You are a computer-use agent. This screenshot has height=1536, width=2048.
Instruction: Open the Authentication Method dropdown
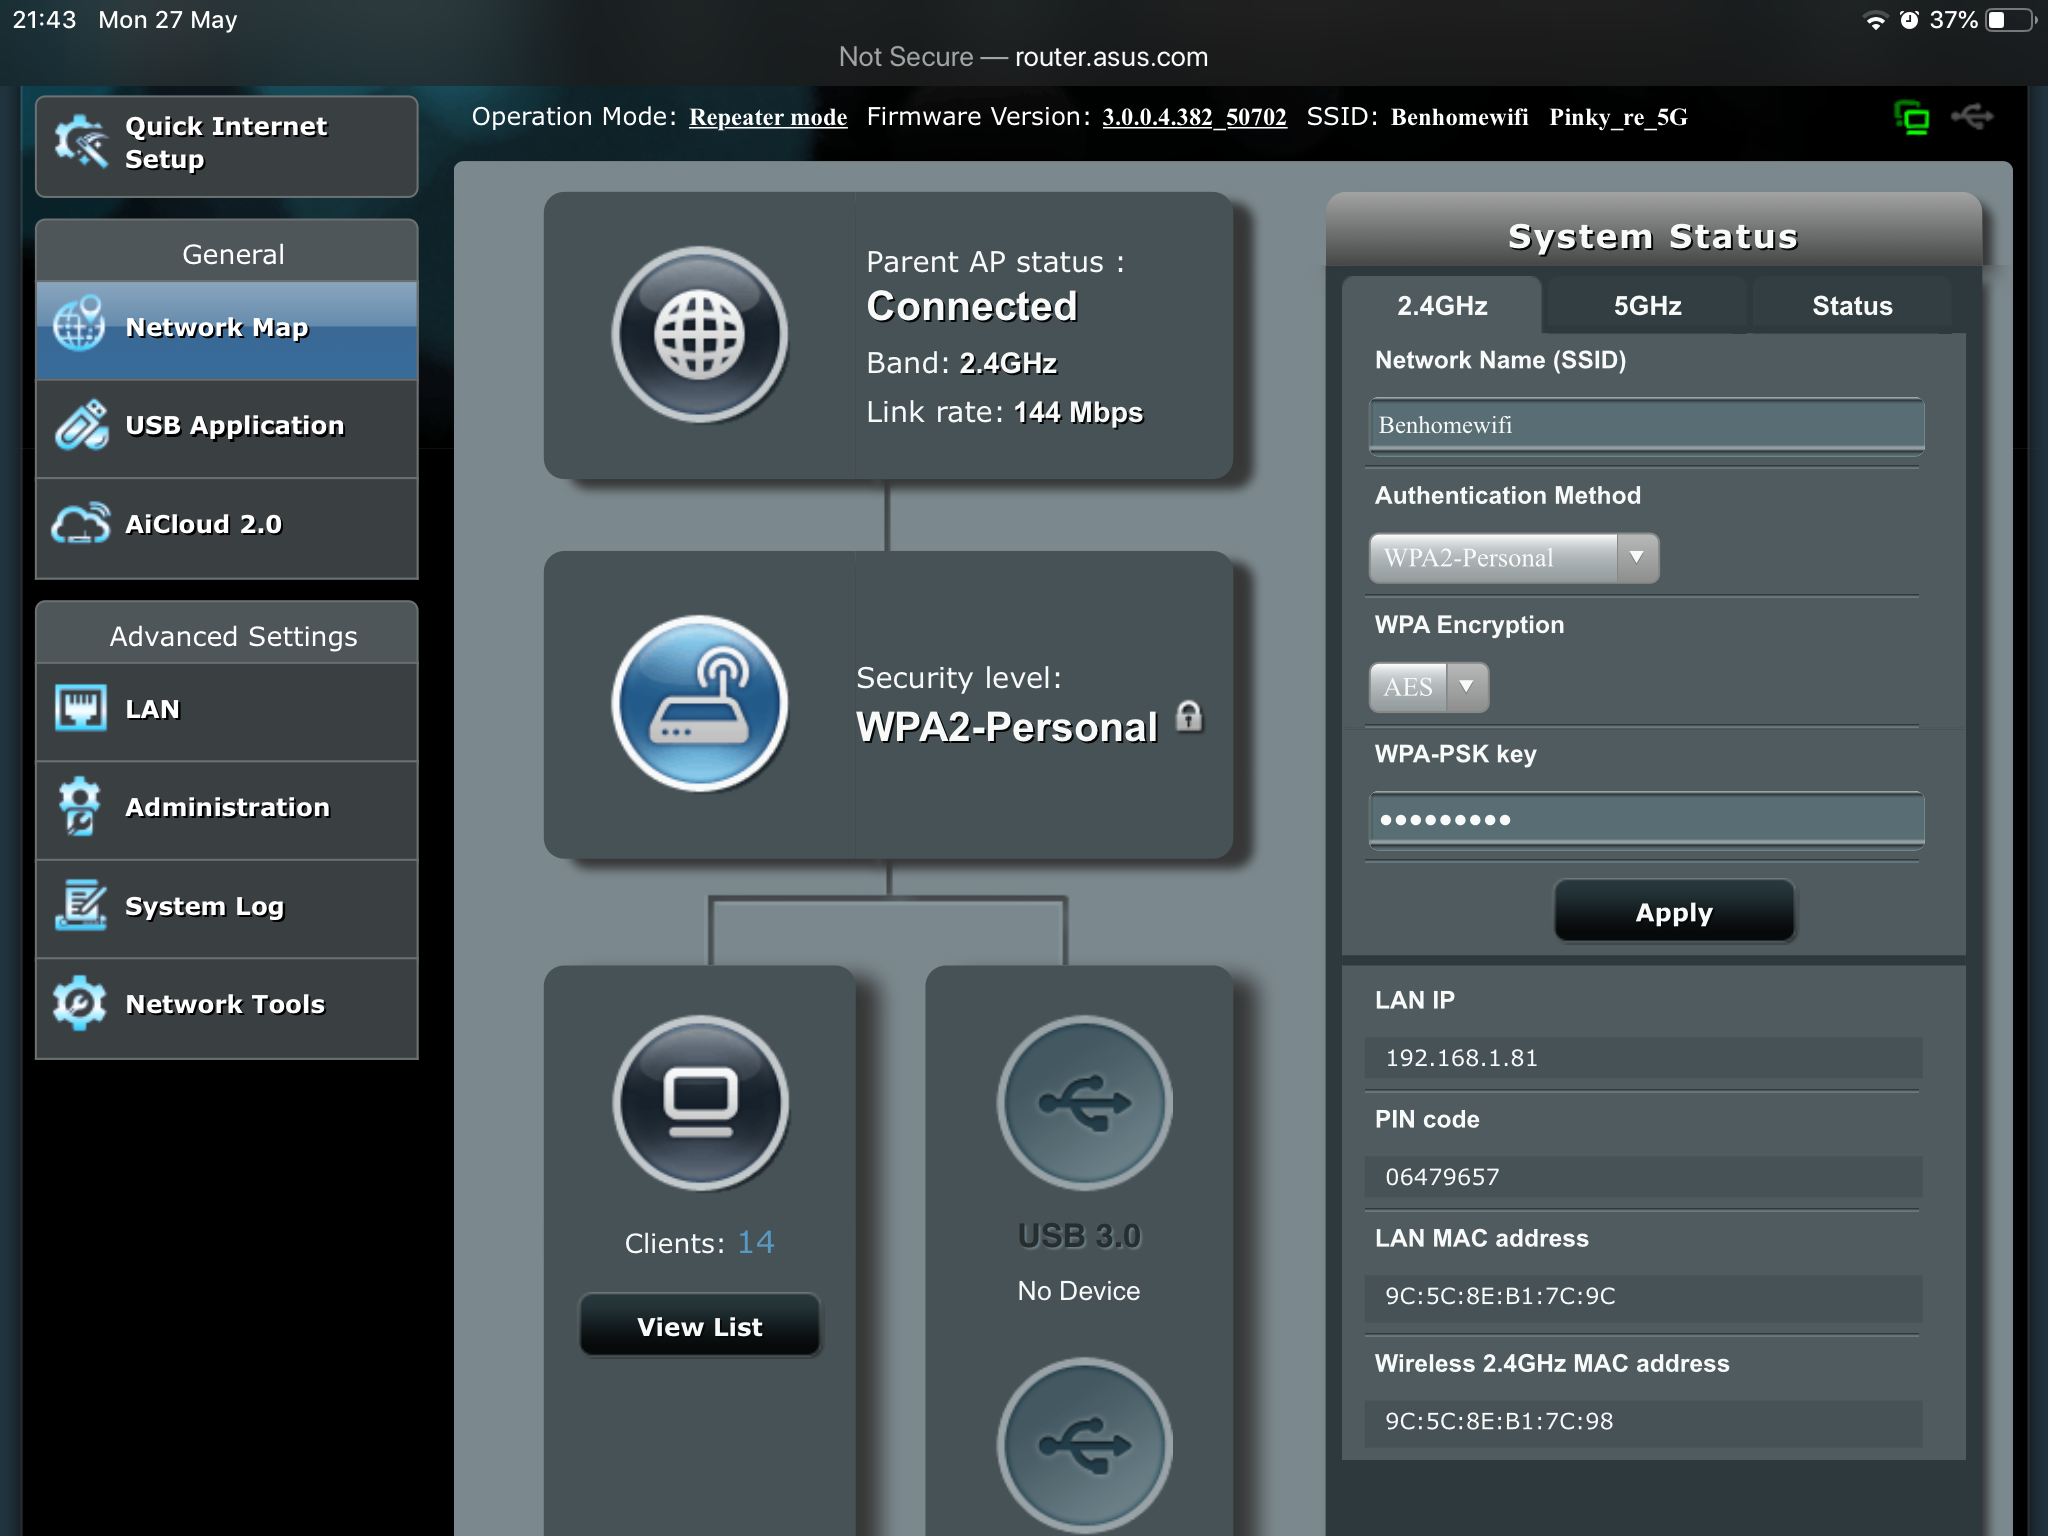[1513, 558]
